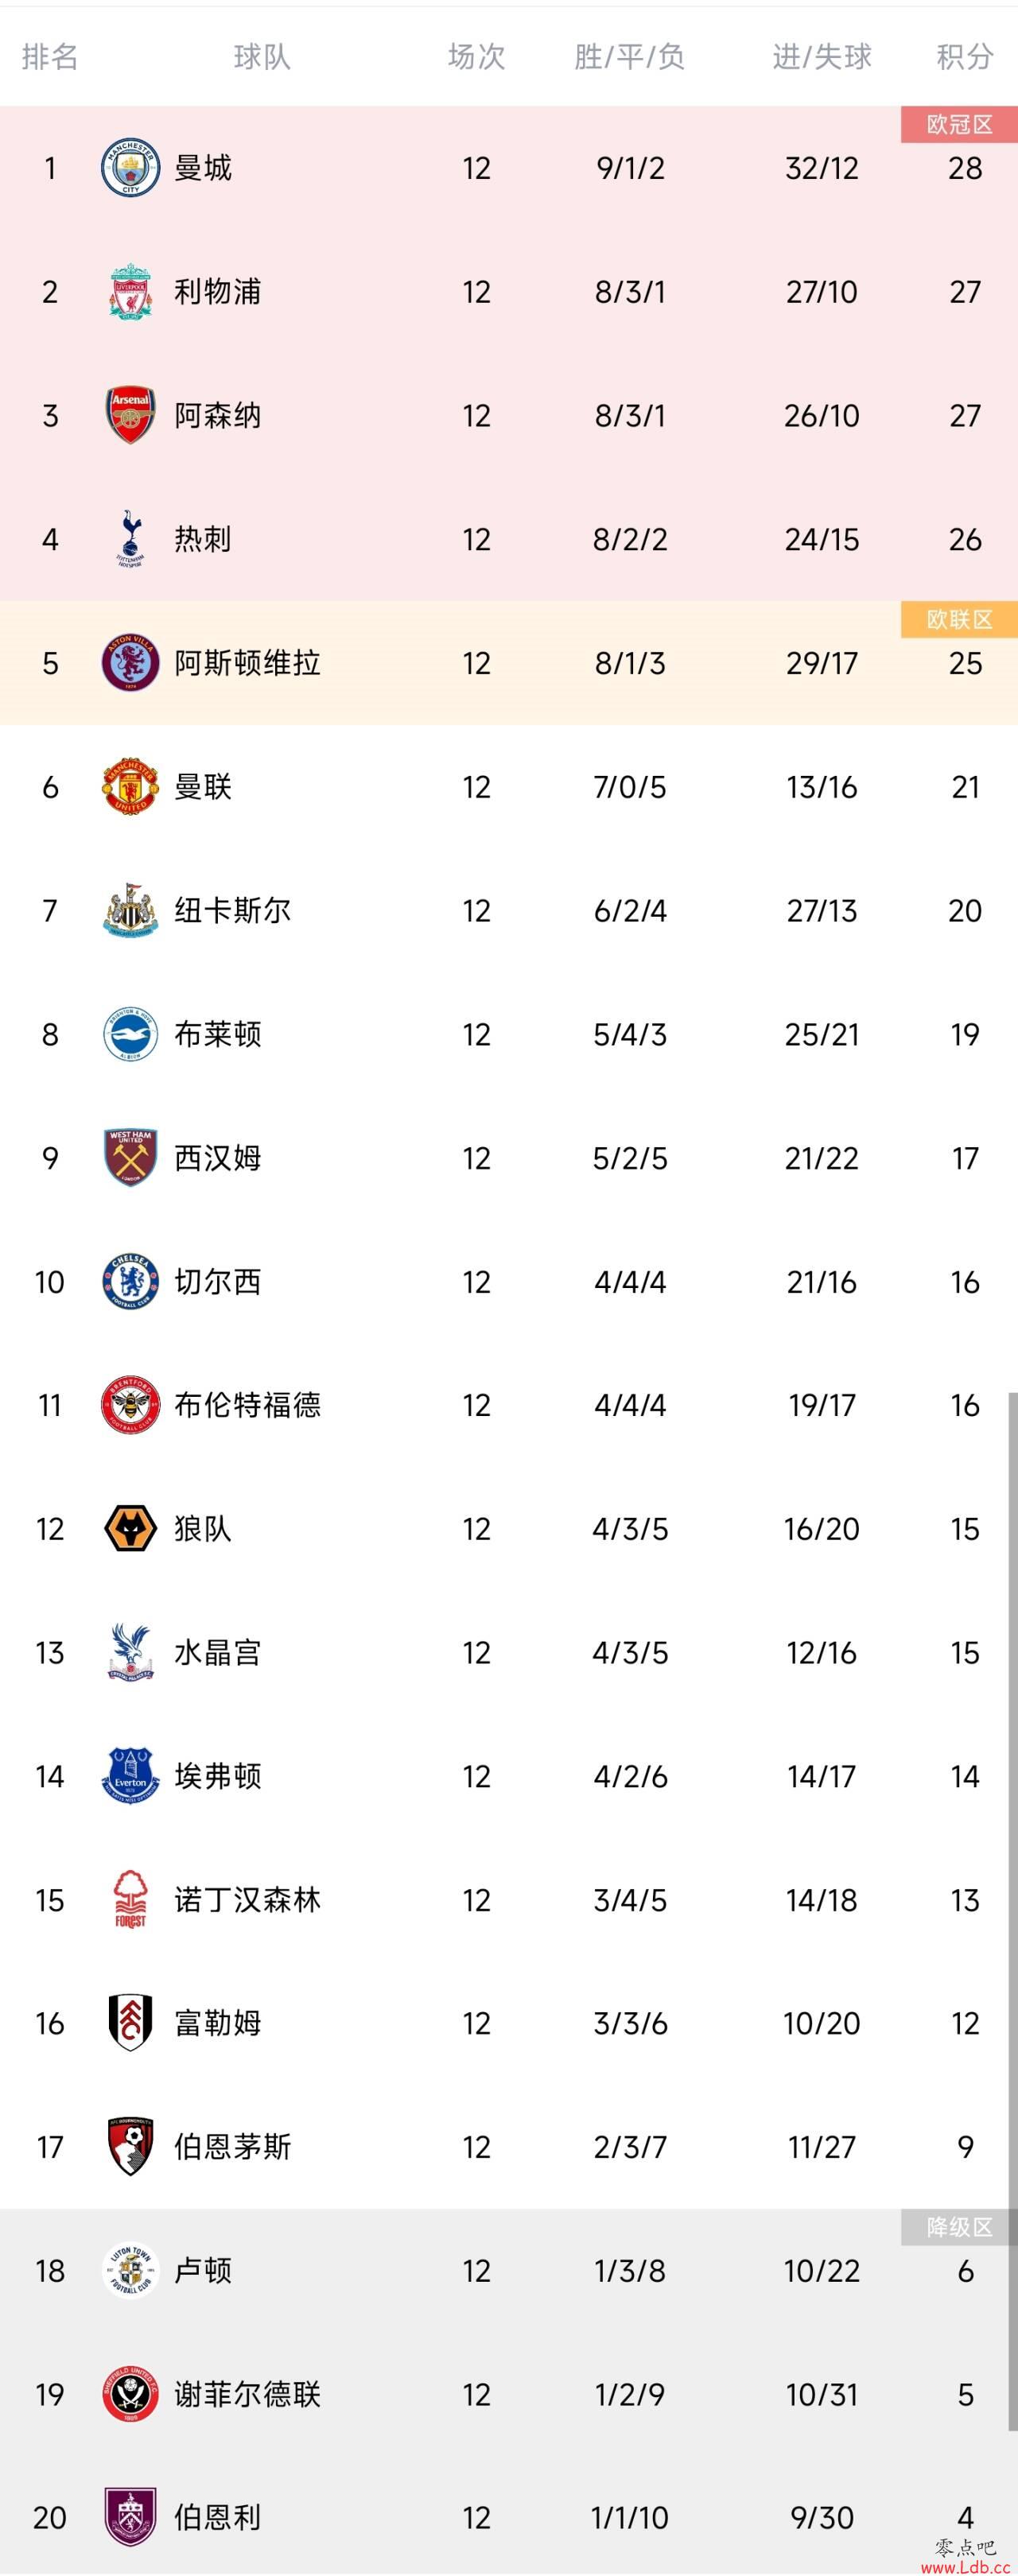The image size is (1018, 2576).
Task: Select the 积分 column header
Action: click(x=964, y=57)
